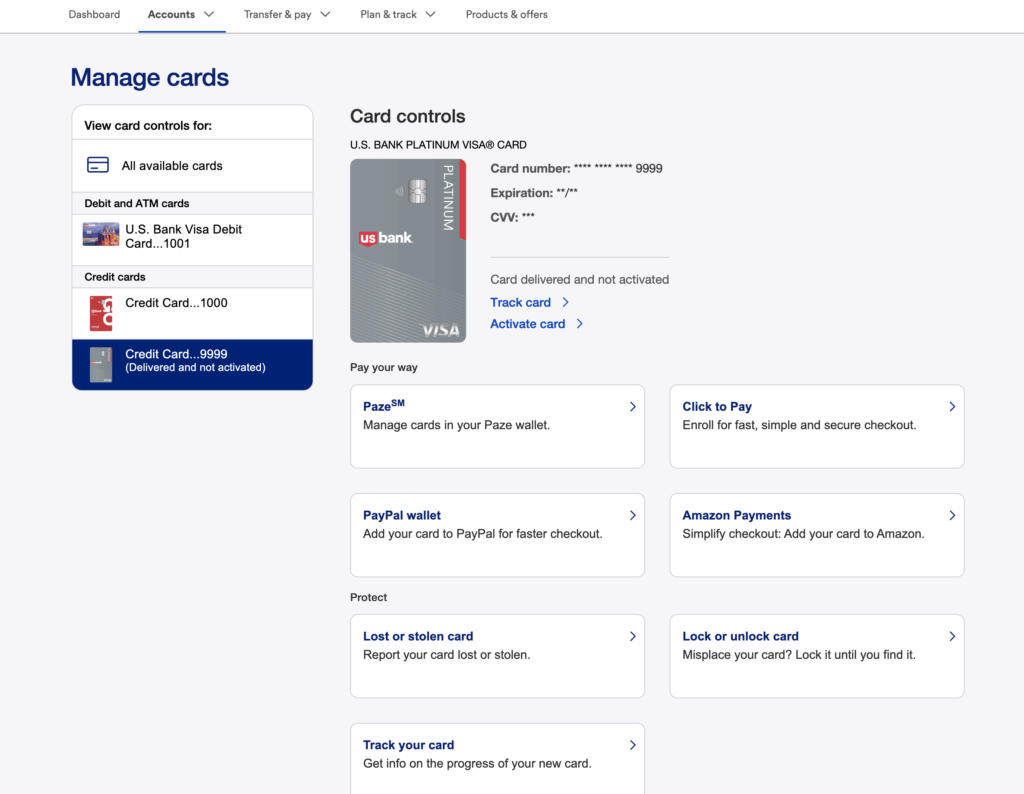This screenshot has width=1024, height=794.
Task: Click the arrow on Amazon Payments card
Action: (952, 515)
